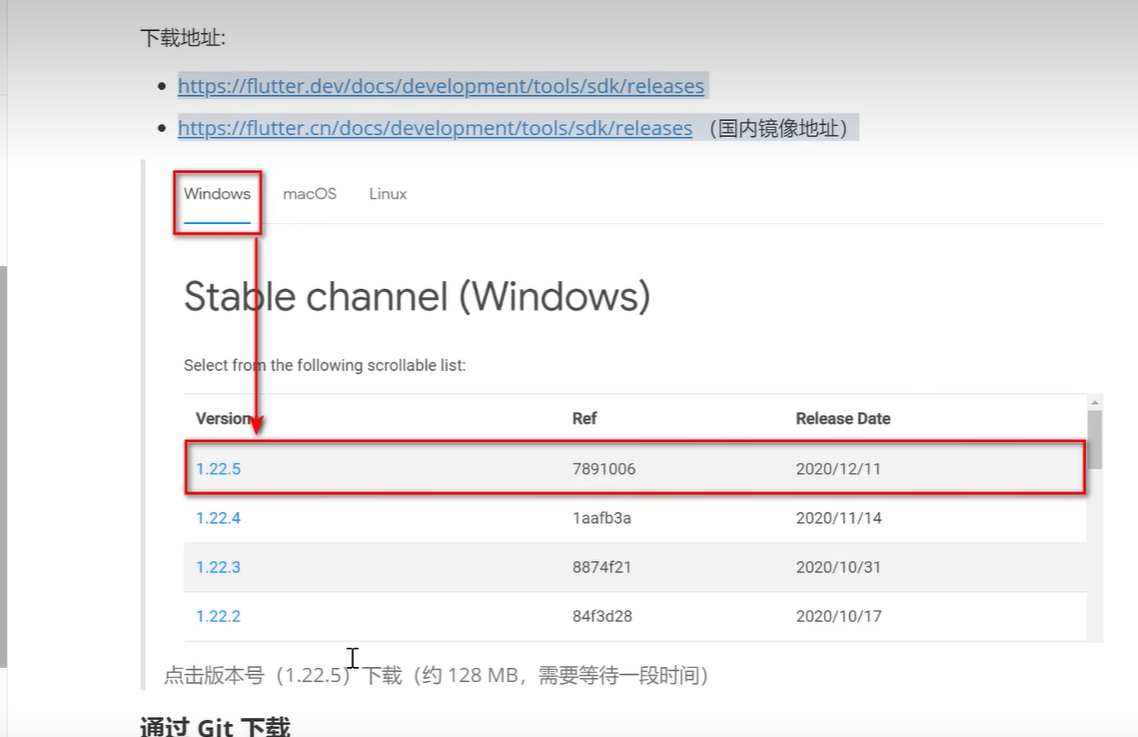Click the release list scrollbar thumb

(x=1095, y=439)
